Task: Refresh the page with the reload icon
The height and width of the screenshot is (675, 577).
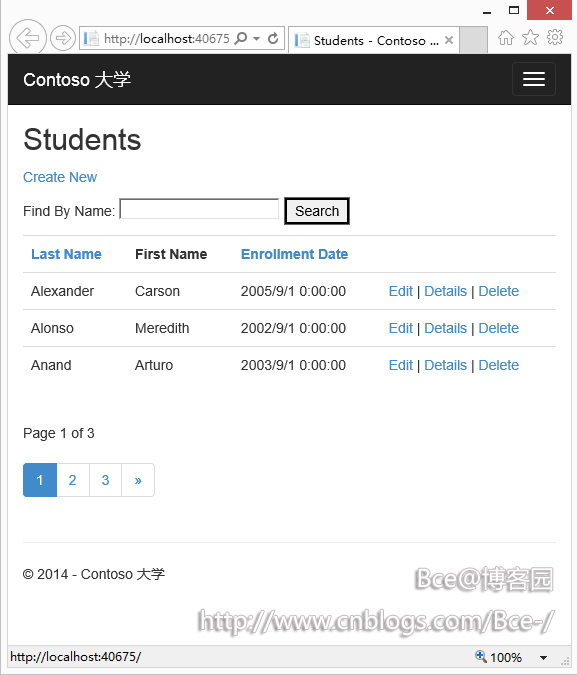Action: [x=273, y=38]
